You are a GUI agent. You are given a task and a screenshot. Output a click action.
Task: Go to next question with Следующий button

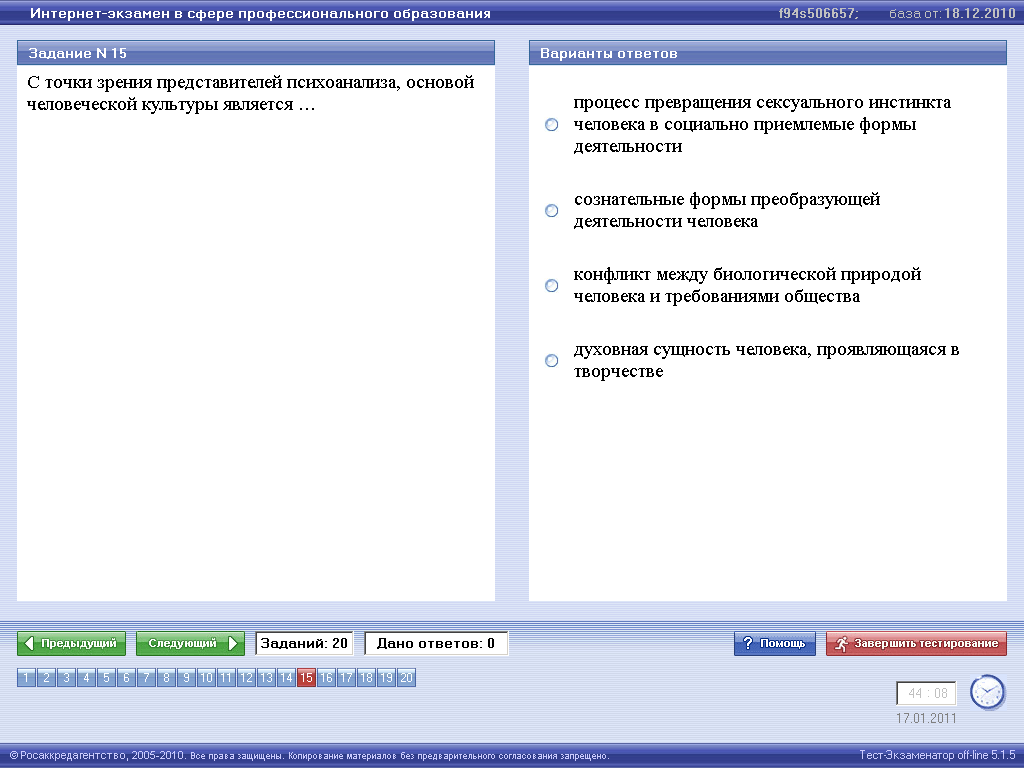[190, 643]
